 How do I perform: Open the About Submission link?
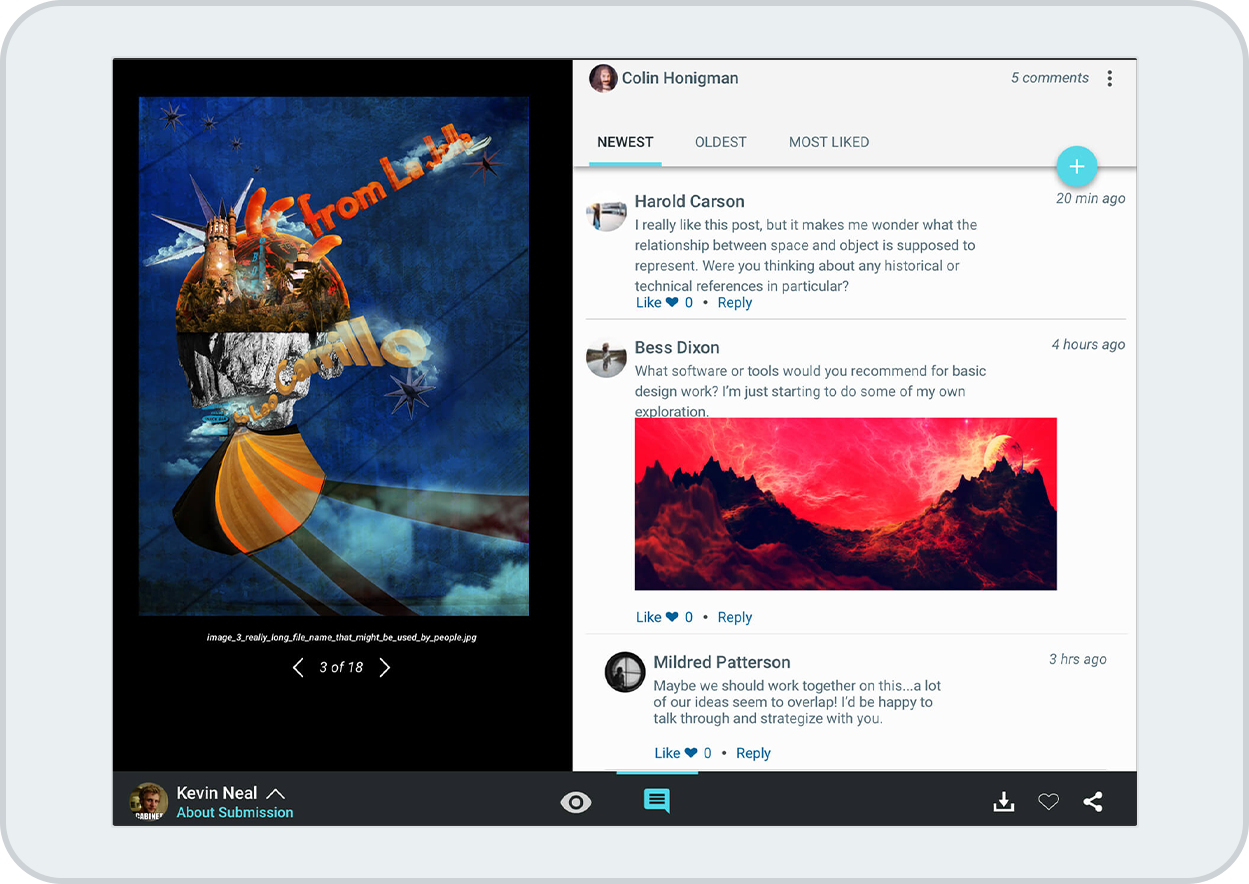tap(235, 813)
